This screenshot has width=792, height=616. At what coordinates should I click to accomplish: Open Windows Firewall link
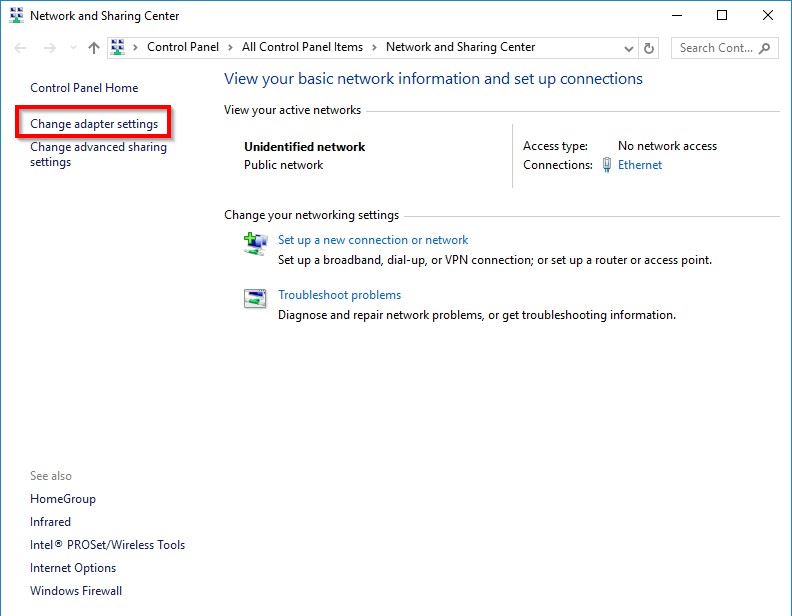coord(76,591)
